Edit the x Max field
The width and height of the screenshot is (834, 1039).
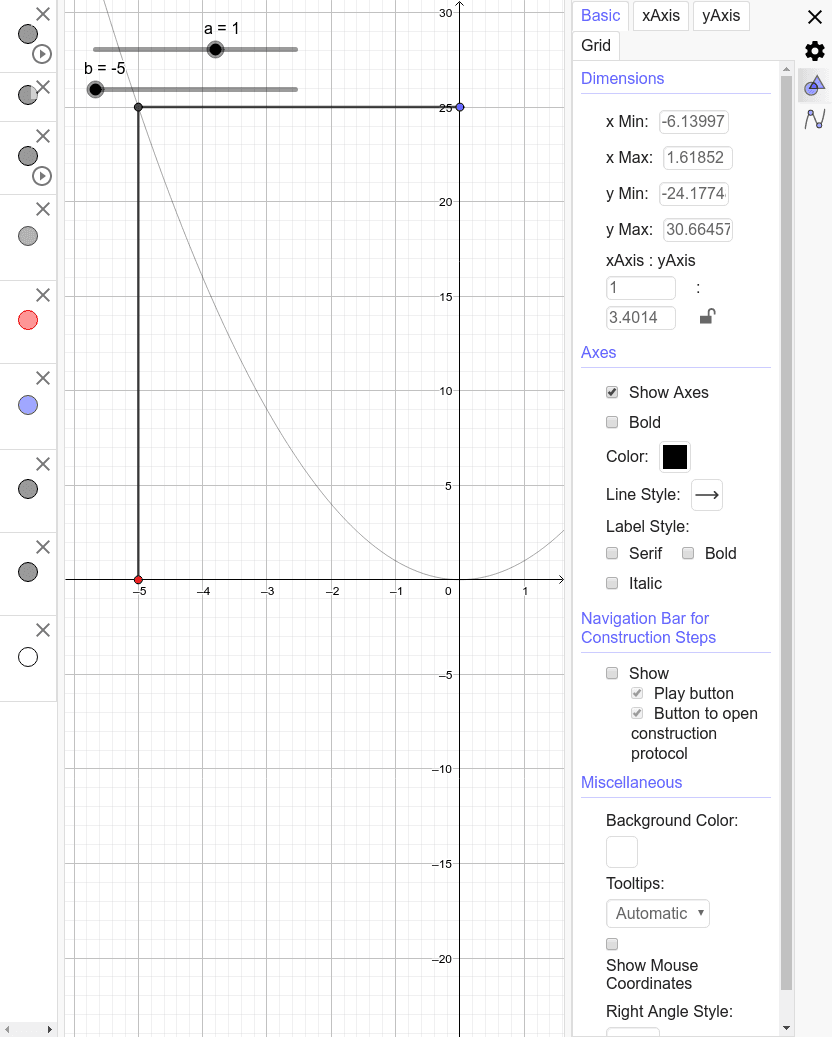click(x=698, y=158)
